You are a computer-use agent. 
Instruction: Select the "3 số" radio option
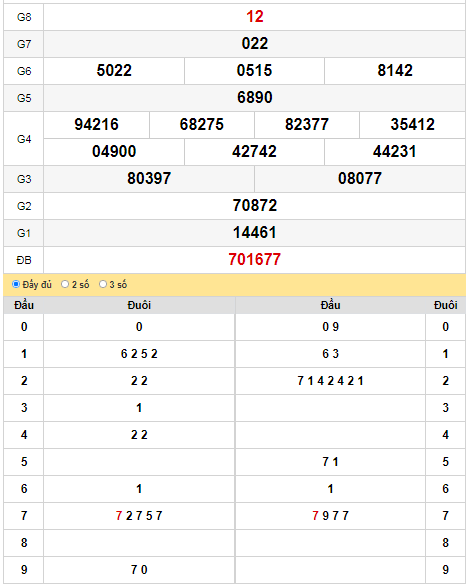103,284
